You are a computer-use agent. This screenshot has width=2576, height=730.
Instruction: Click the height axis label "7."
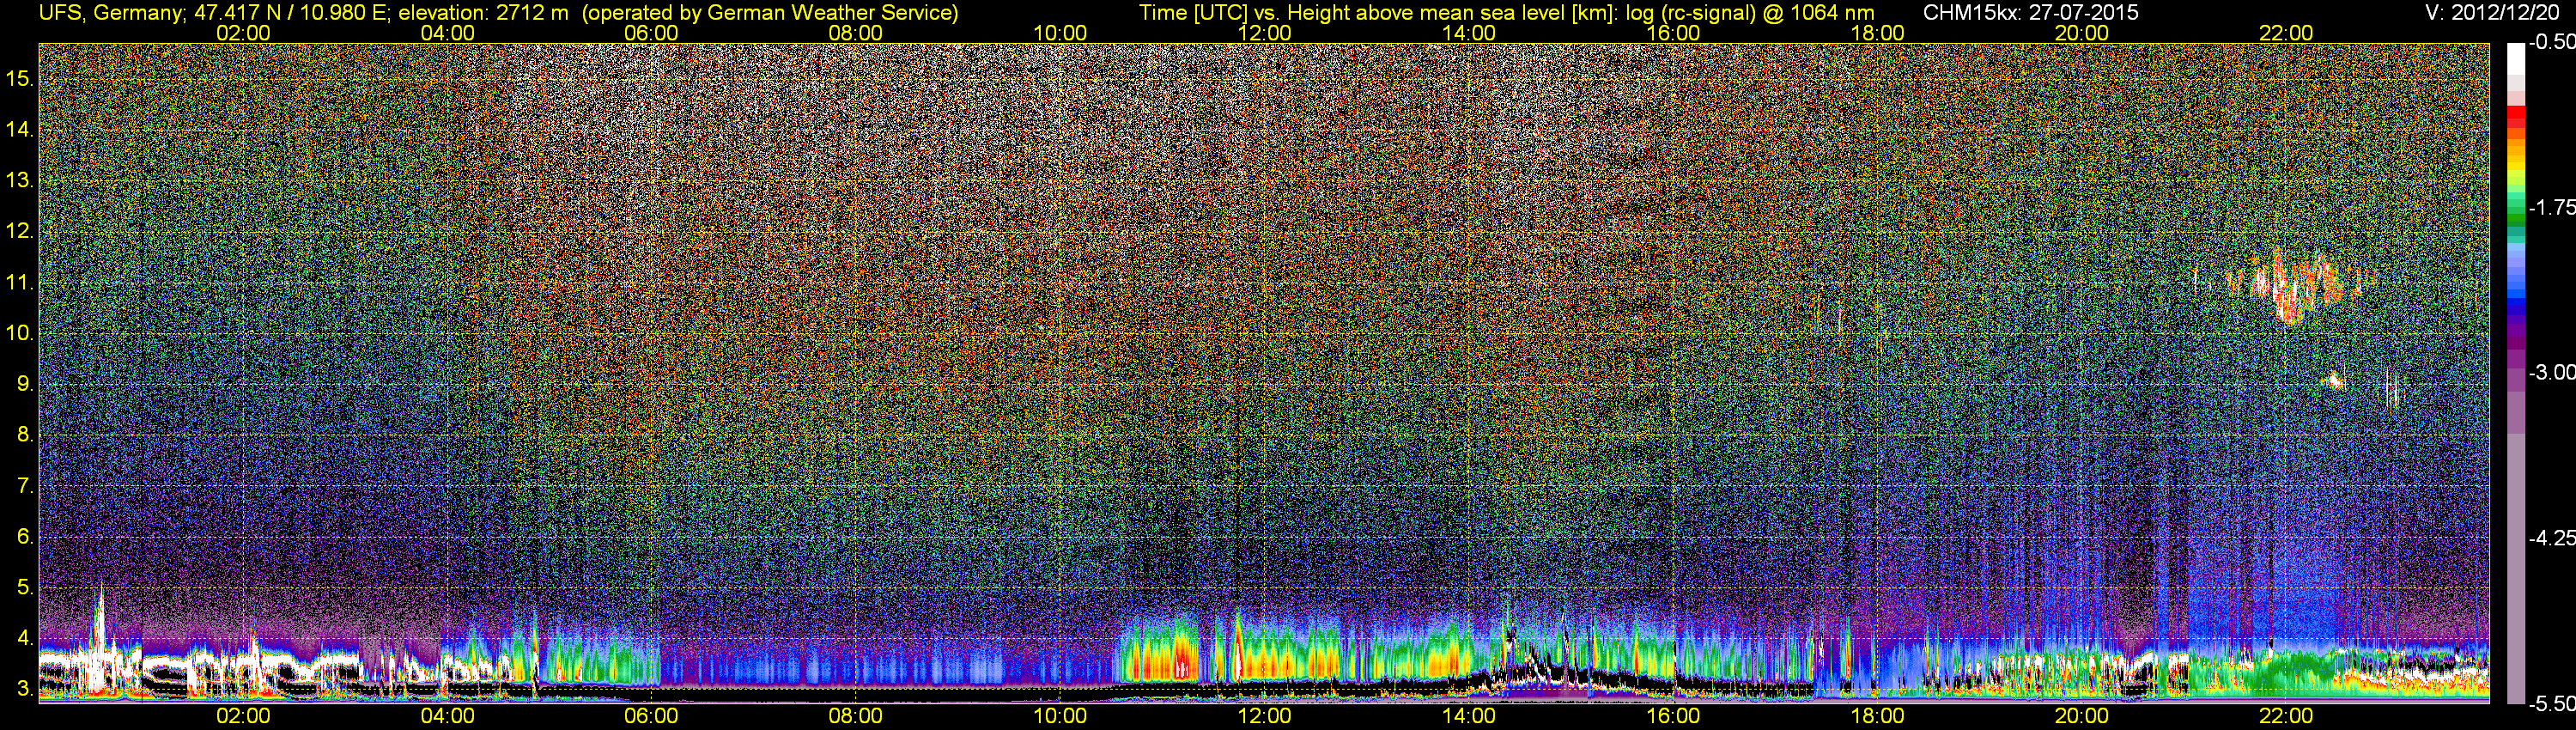(25, 486)
